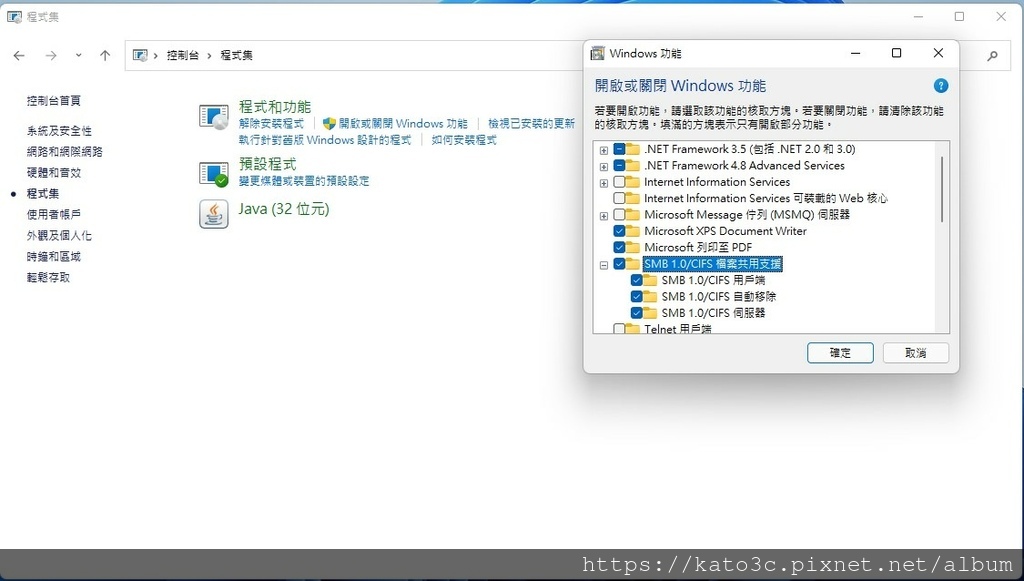Viewport: 1024px width, 581px height.
Task: Open 輕鬆存取 category
Action: [x=48, y=277]
